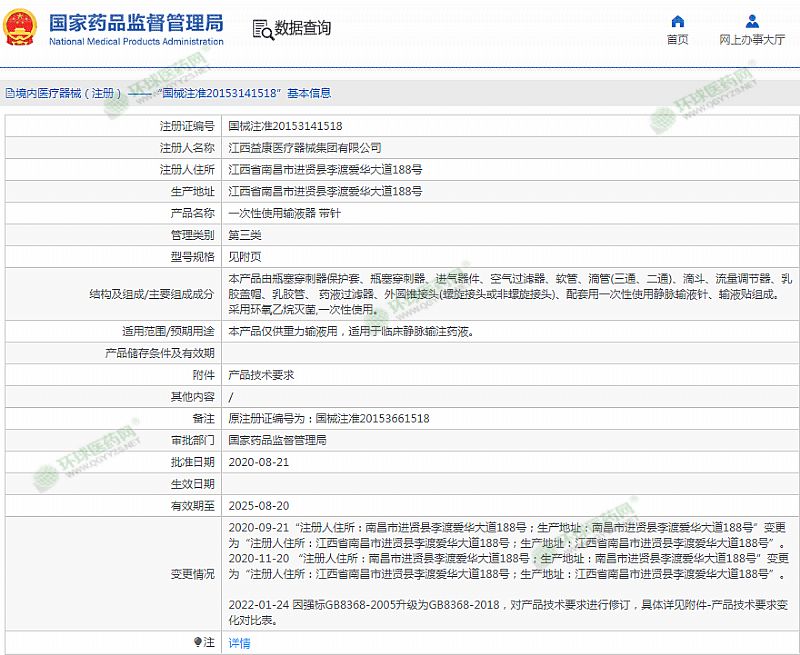The height and width of the screenshot is (655, 800).
Task: Click the 数据查询 heading text
Action: click(302, 29)
